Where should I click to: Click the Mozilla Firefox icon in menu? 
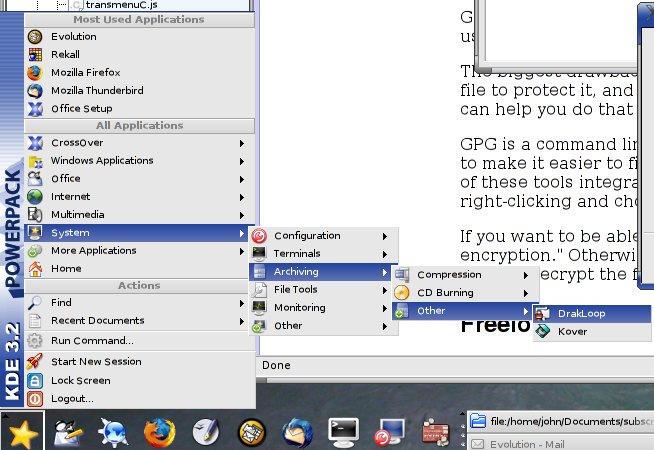[35, 73]
